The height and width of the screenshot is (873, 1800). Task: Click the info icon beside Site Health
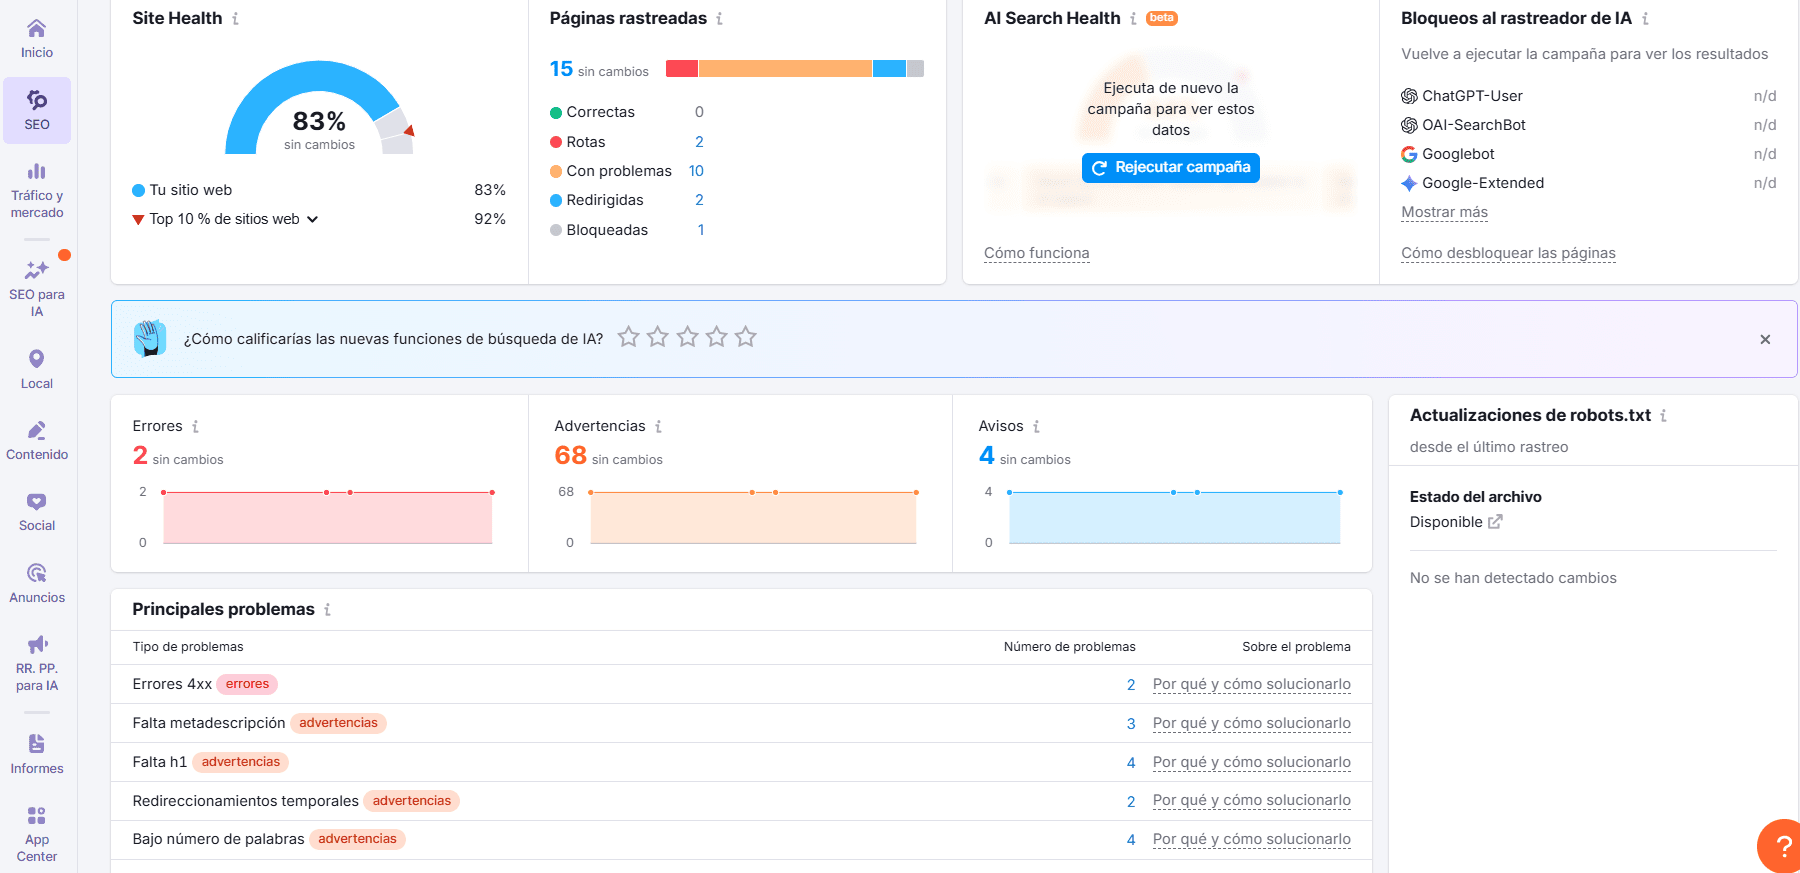[x=236, y=19]
